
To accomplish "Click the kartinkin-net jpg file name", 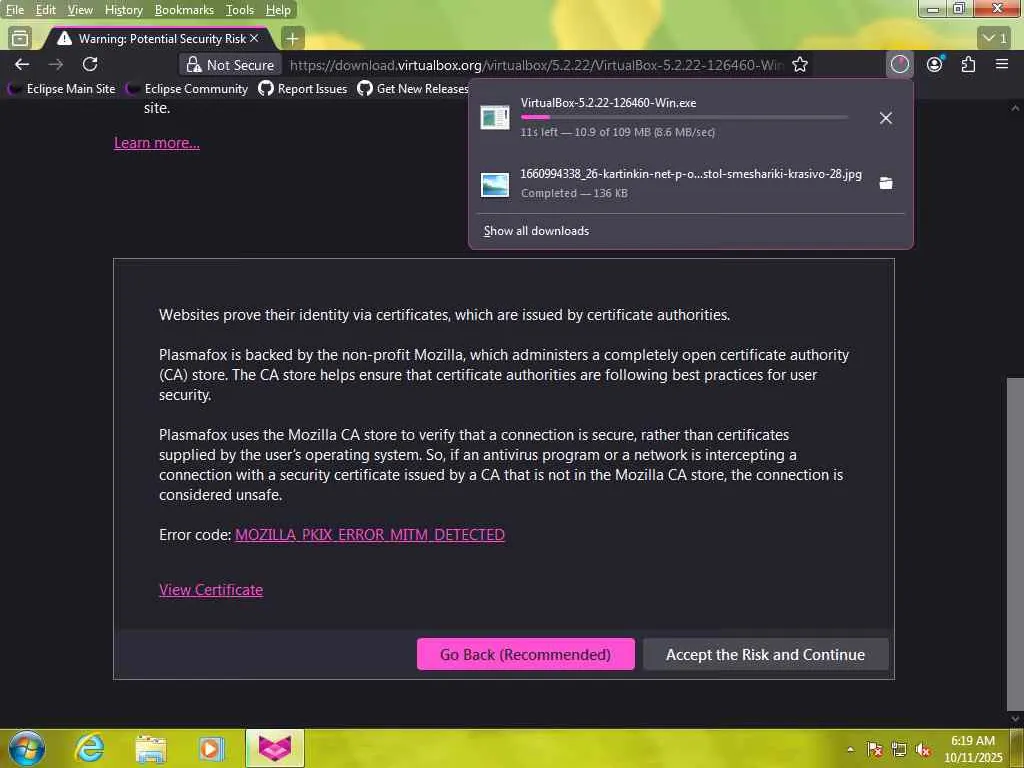I will pos(691,174).
